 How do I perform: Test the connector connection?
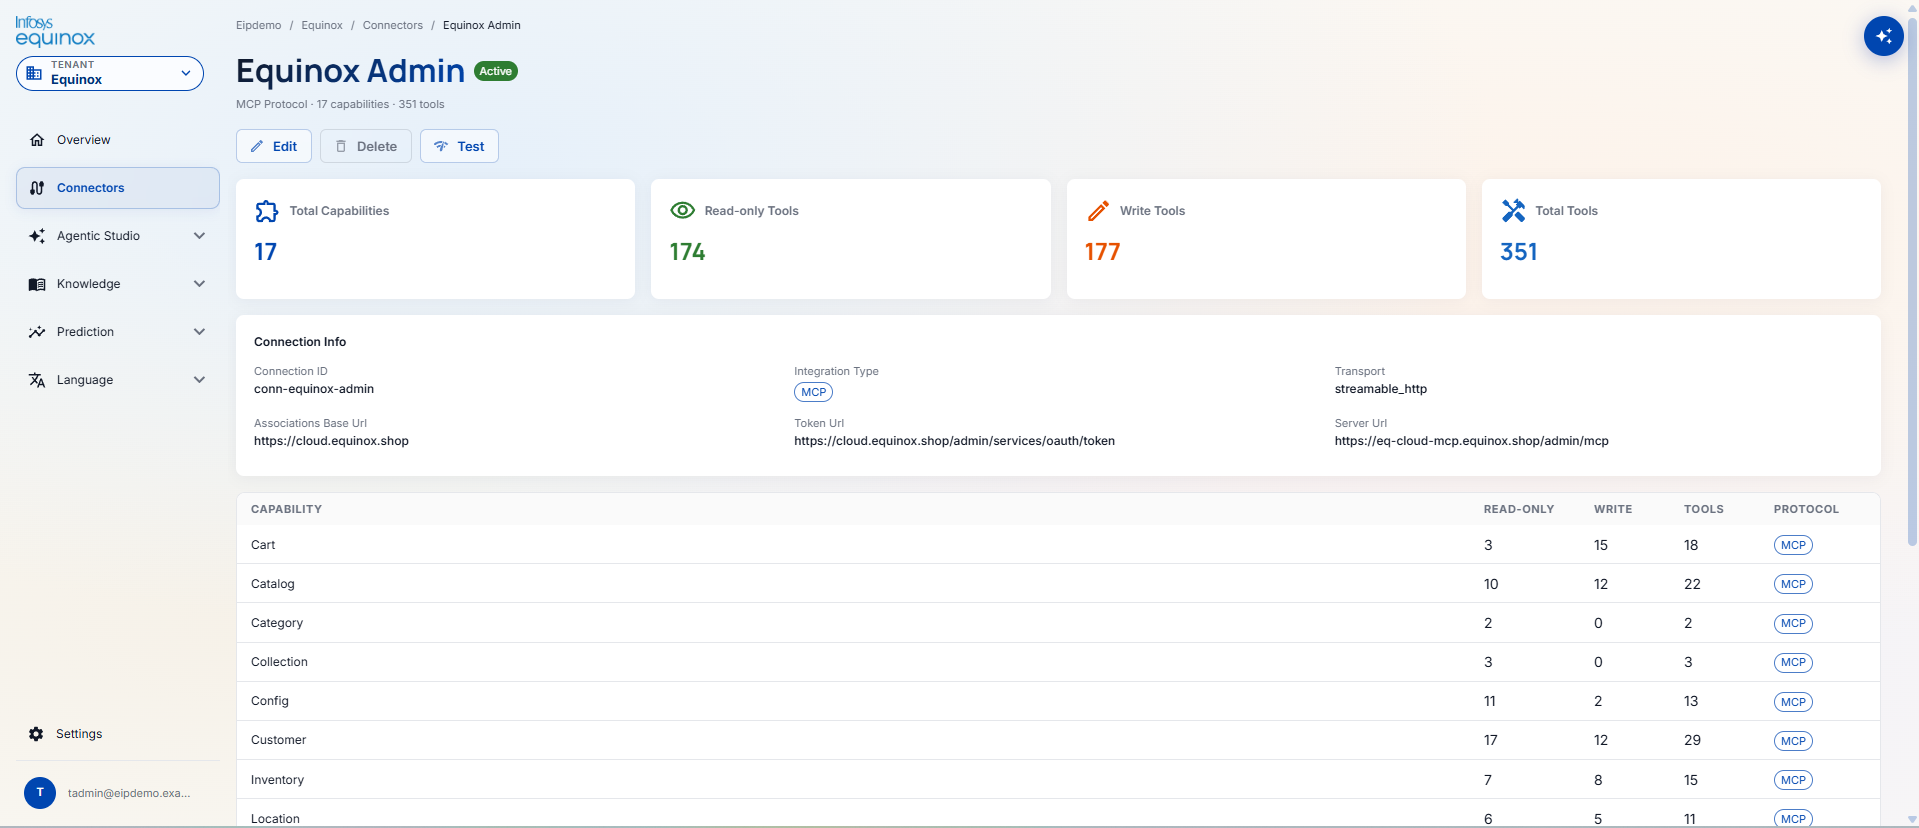pyautogui.click(x=459, y=146)
